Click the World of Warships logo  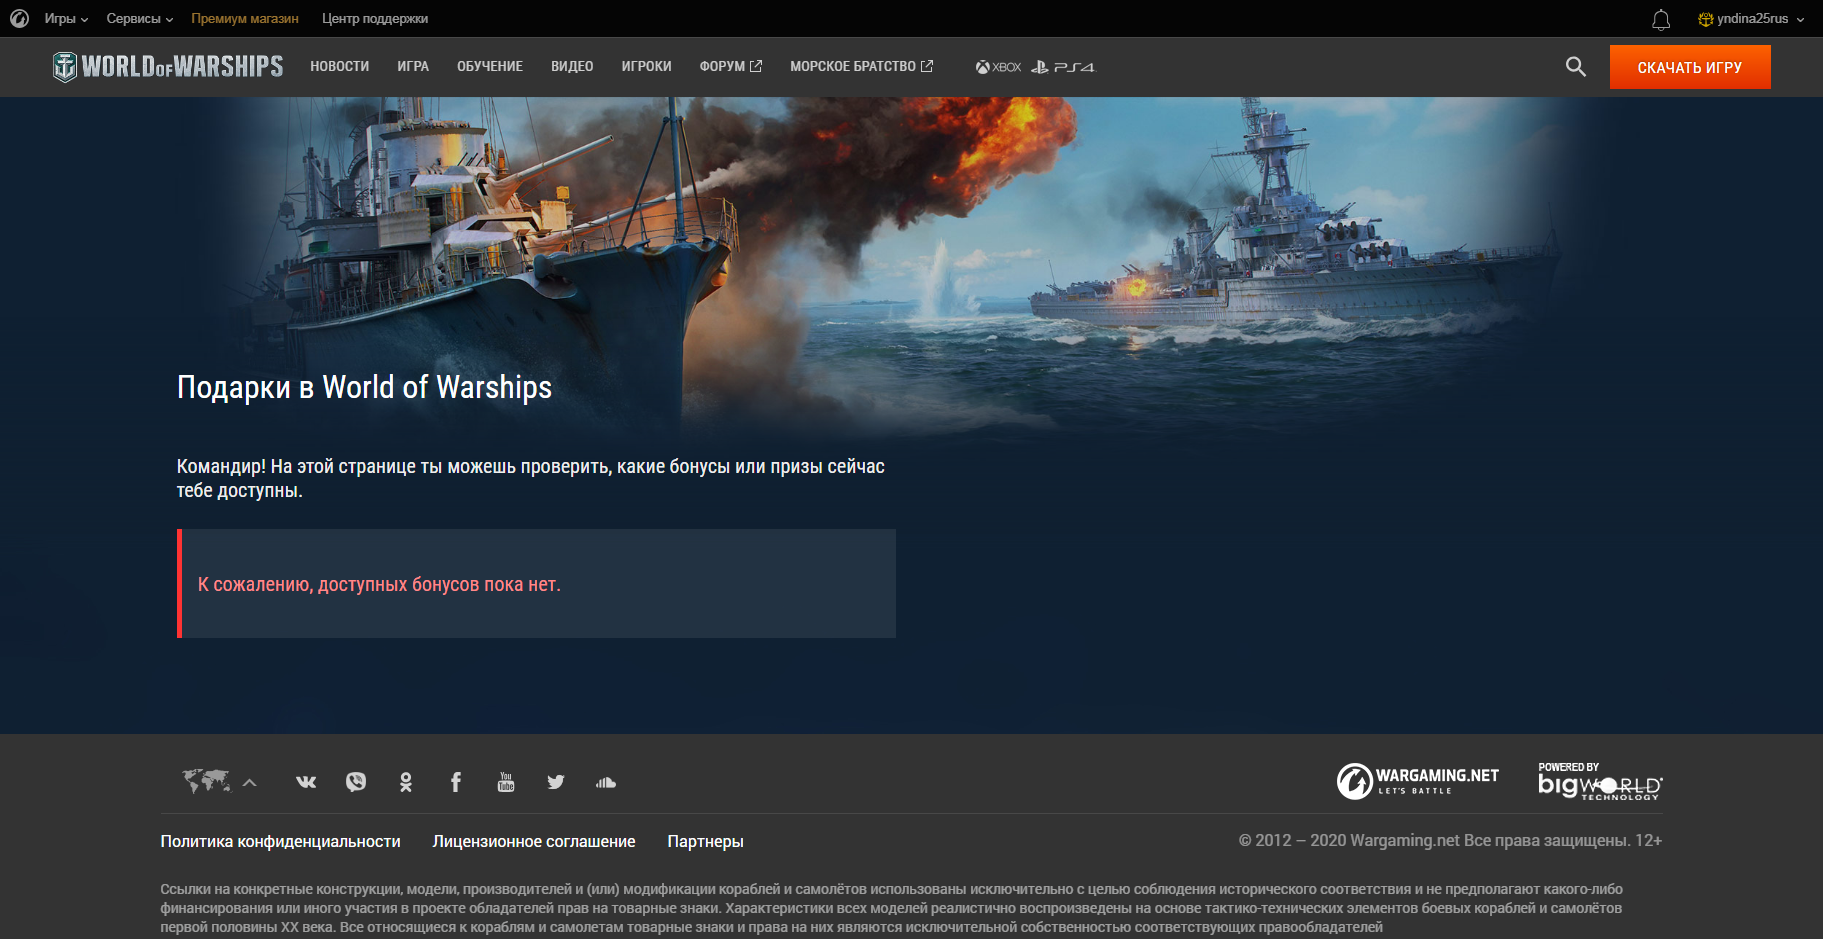point(168,67)
